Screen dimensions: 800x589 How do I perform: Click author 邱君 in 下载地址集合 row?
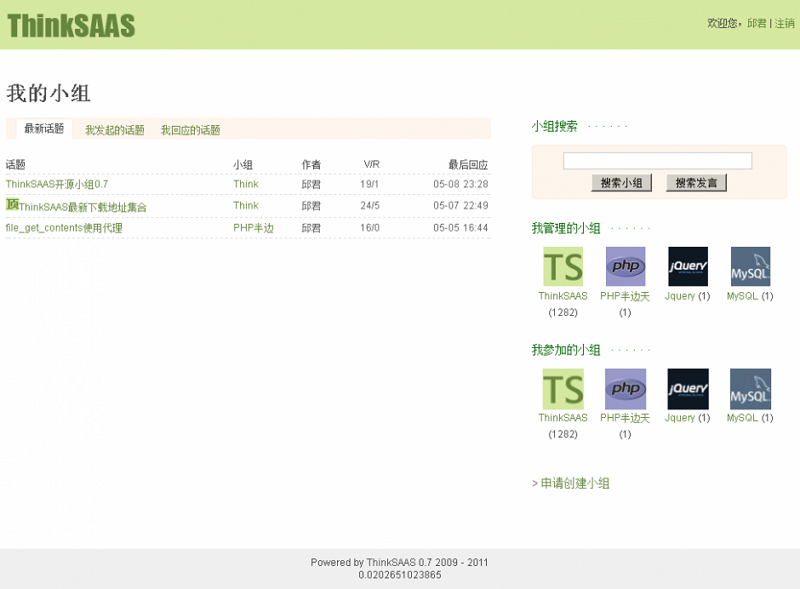coord(311,206)
